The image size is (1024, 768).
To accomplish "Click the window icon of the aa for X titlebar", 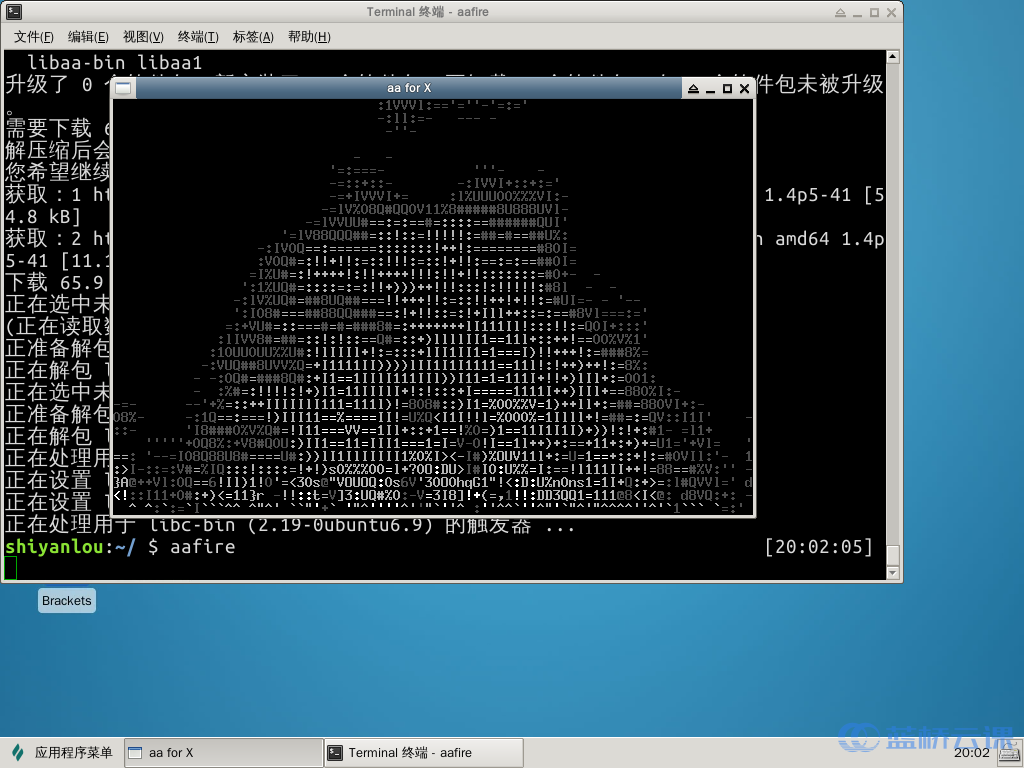I will [122, 88].
